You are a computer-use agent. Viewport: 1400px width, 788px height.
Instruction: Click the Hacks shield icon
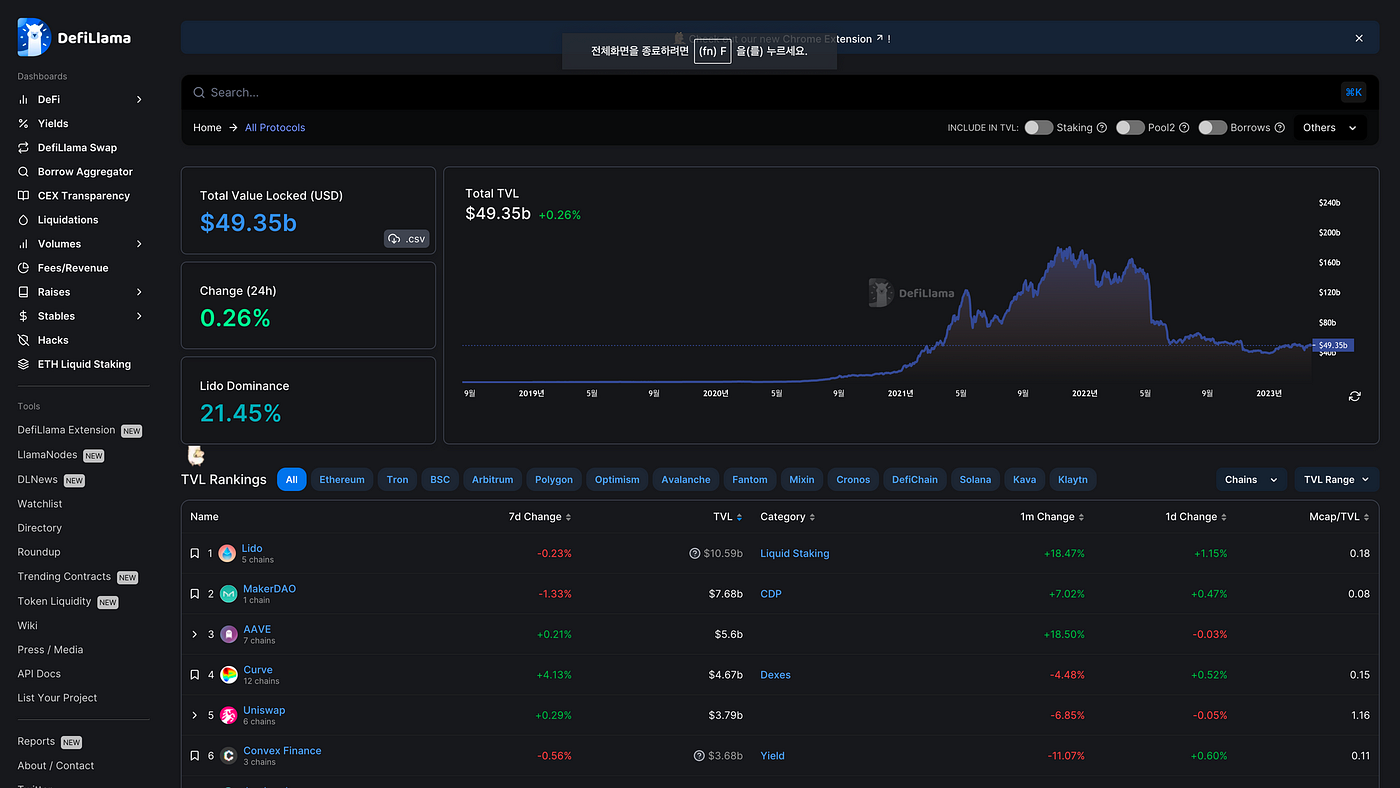24,340
